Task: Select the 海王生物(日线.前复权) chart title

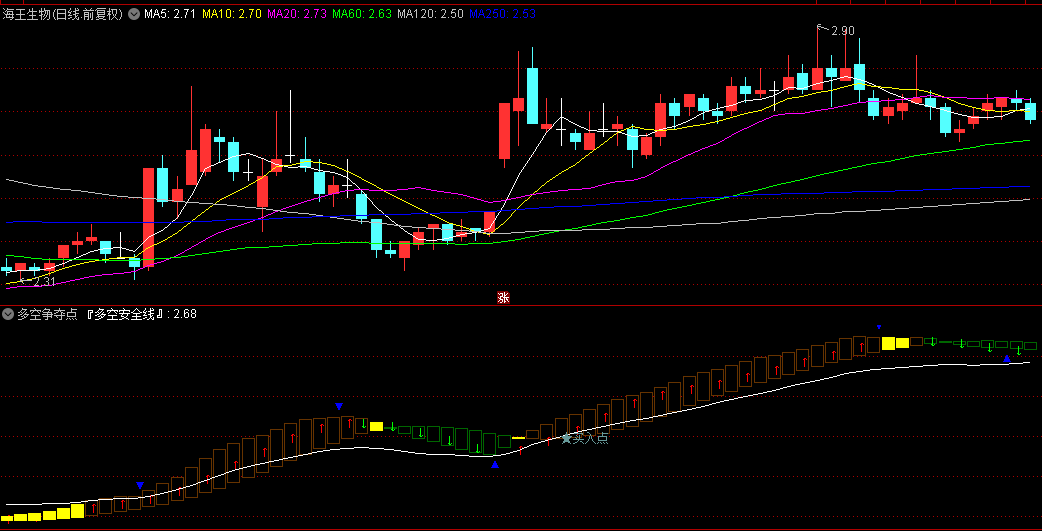Action: 64,14
